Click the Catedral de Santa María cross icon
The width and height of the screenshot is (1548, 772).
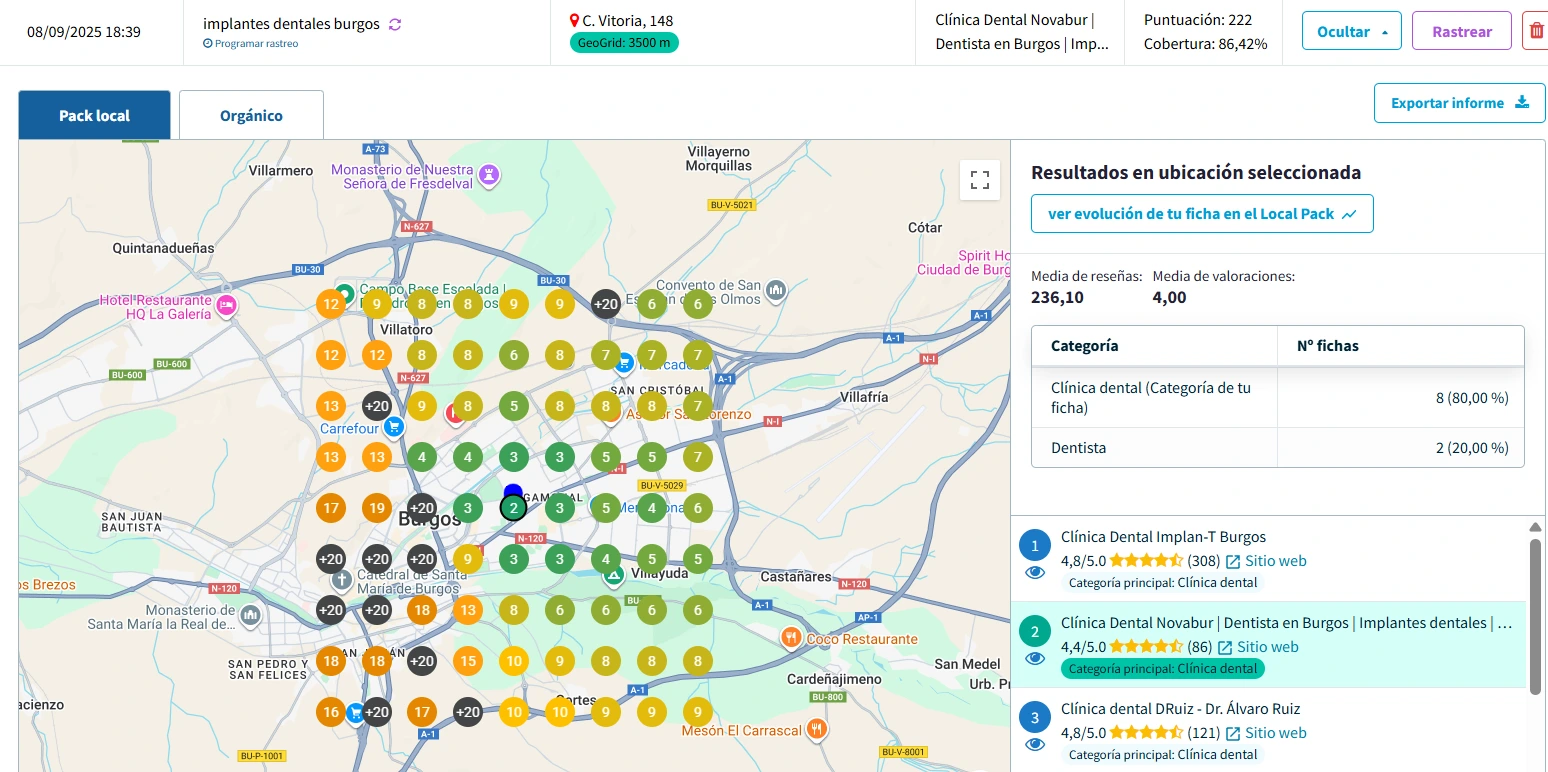pyautogui.click(x=340, y=579)
